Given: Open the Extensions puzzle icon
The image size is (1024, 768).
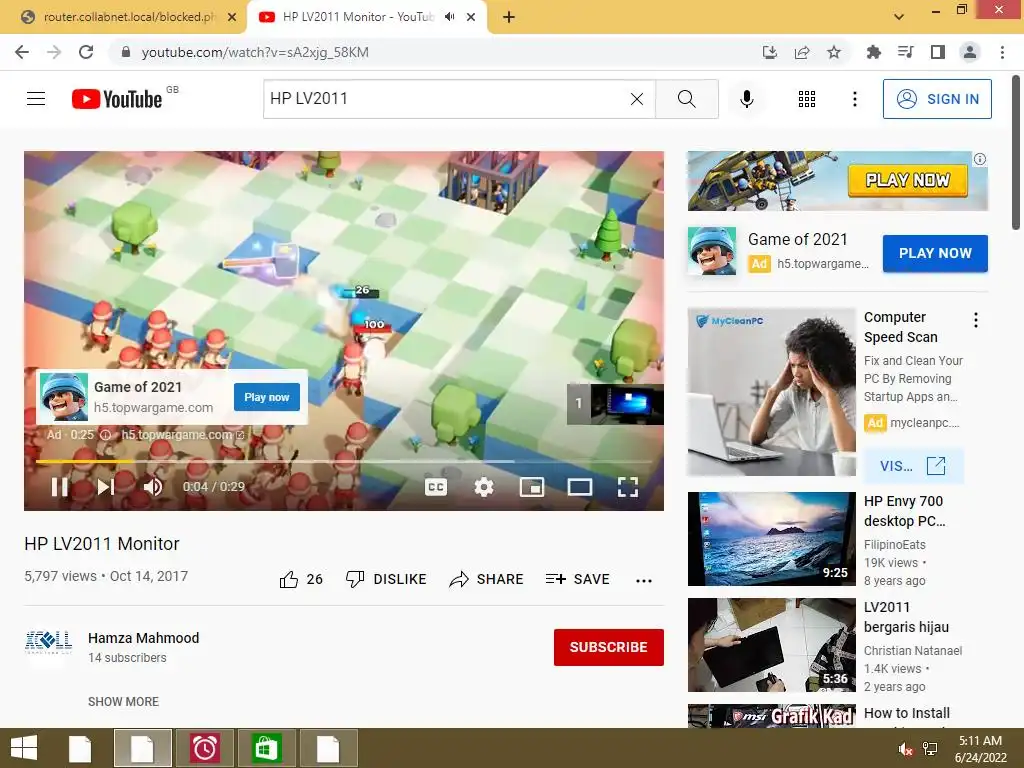Looking at the screenshot, I should 873,52.
